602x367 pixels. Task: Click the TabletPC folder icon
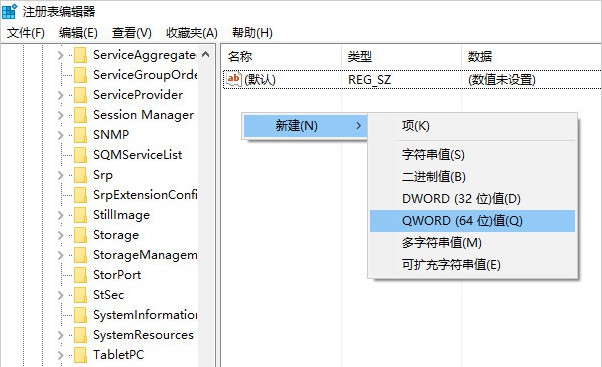[80, 355]
